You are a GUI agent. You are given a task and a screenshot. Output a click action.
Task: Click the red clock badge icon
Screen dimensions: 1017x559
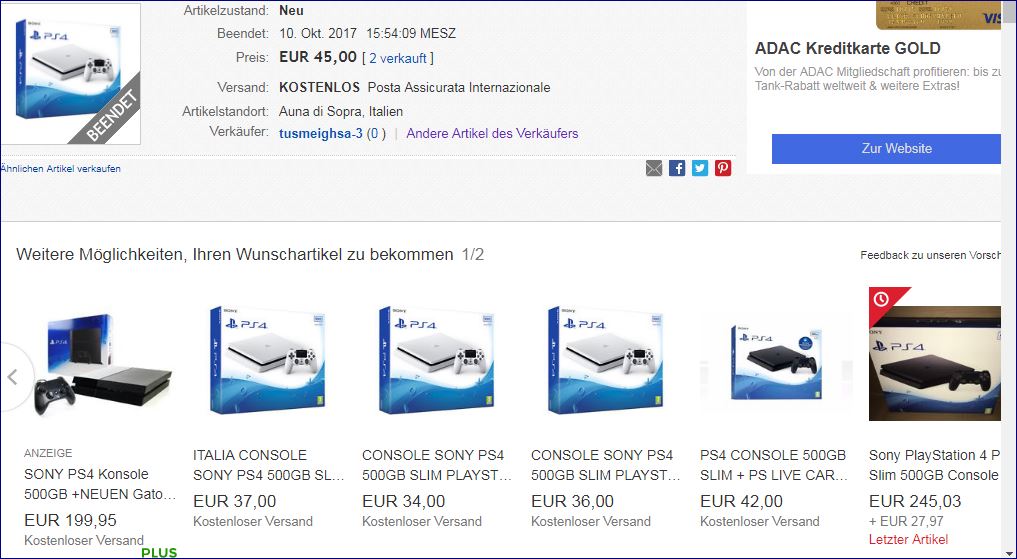pos(881,299)
